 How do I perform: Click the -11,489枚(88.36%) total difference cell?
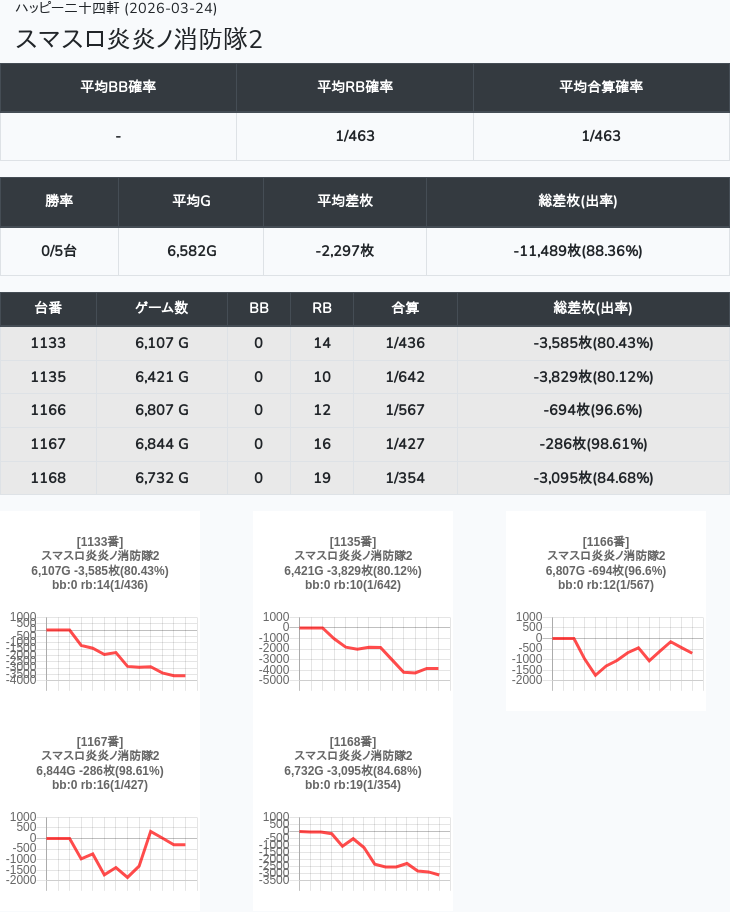click(578, 251)
